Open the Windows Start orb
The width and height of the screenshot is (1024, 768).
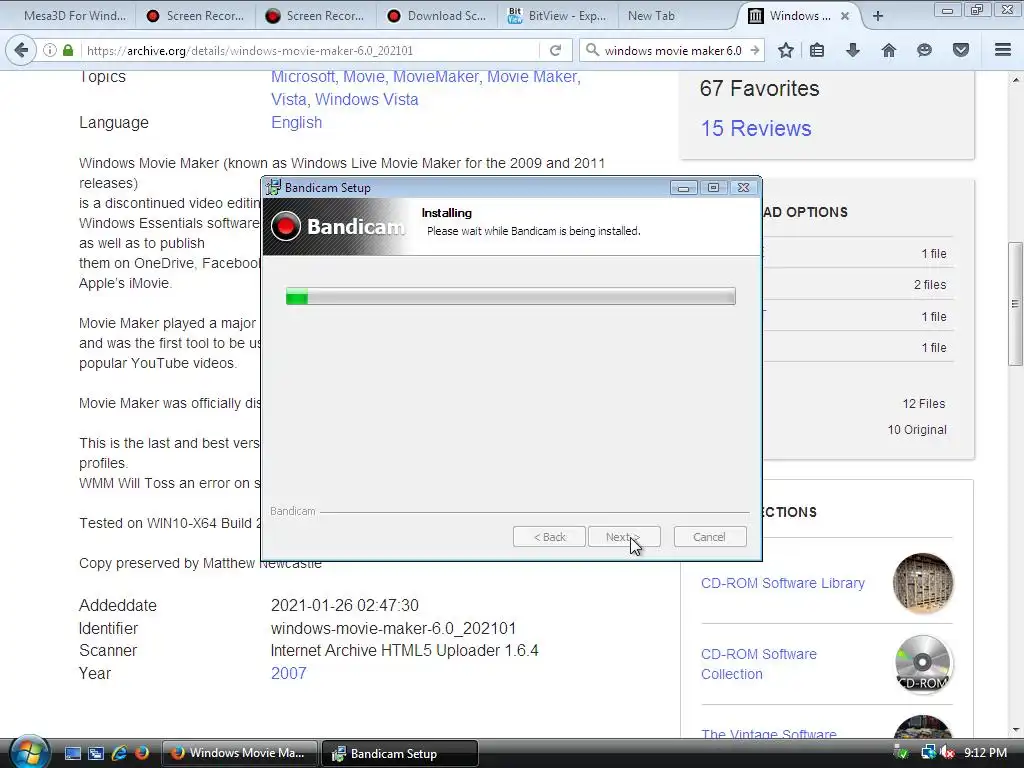click(x=29, y=752)
